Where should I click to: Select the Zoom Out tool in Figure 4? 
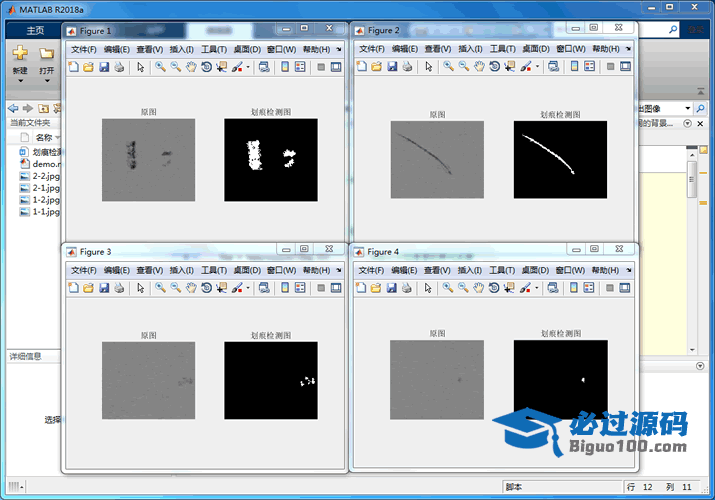pos(463,288)
